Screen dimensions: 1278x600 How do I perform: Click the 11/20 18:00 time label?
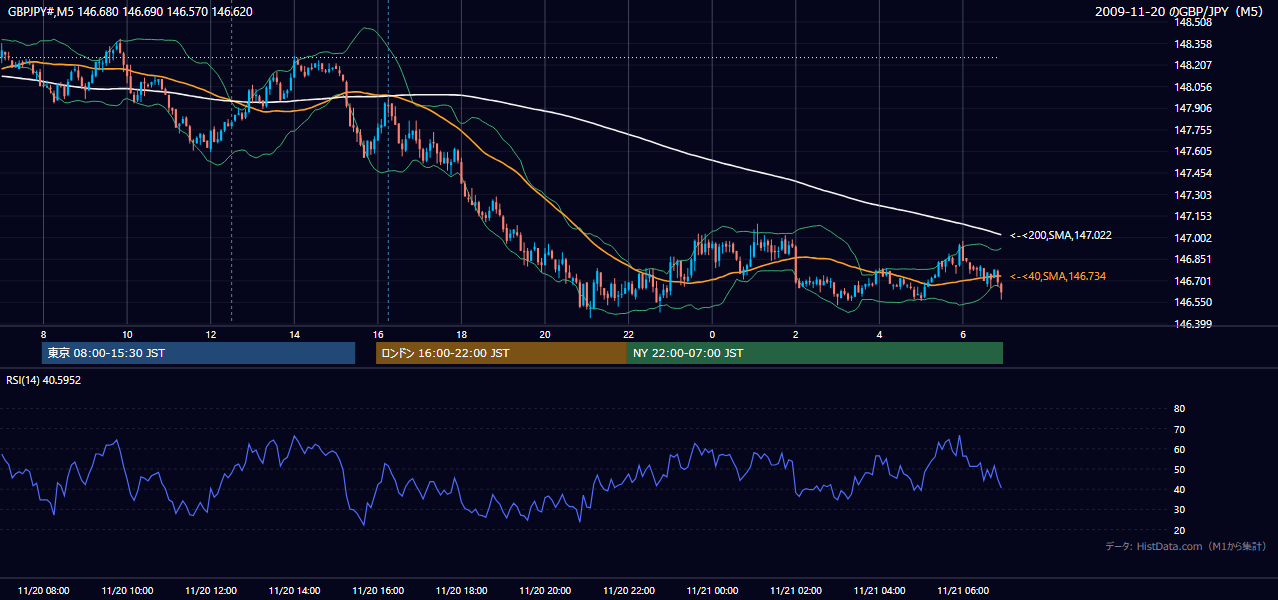461,591
